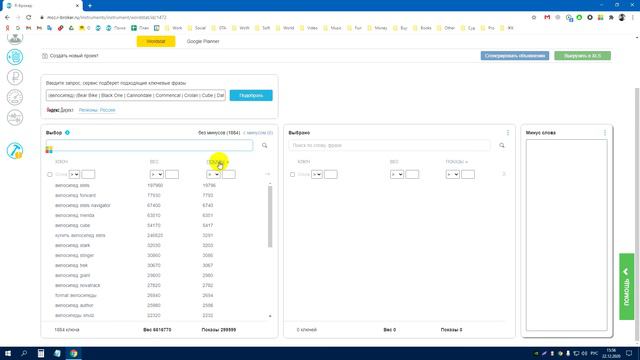Open three-dot menu of Минус слова panel

[605, 133]
